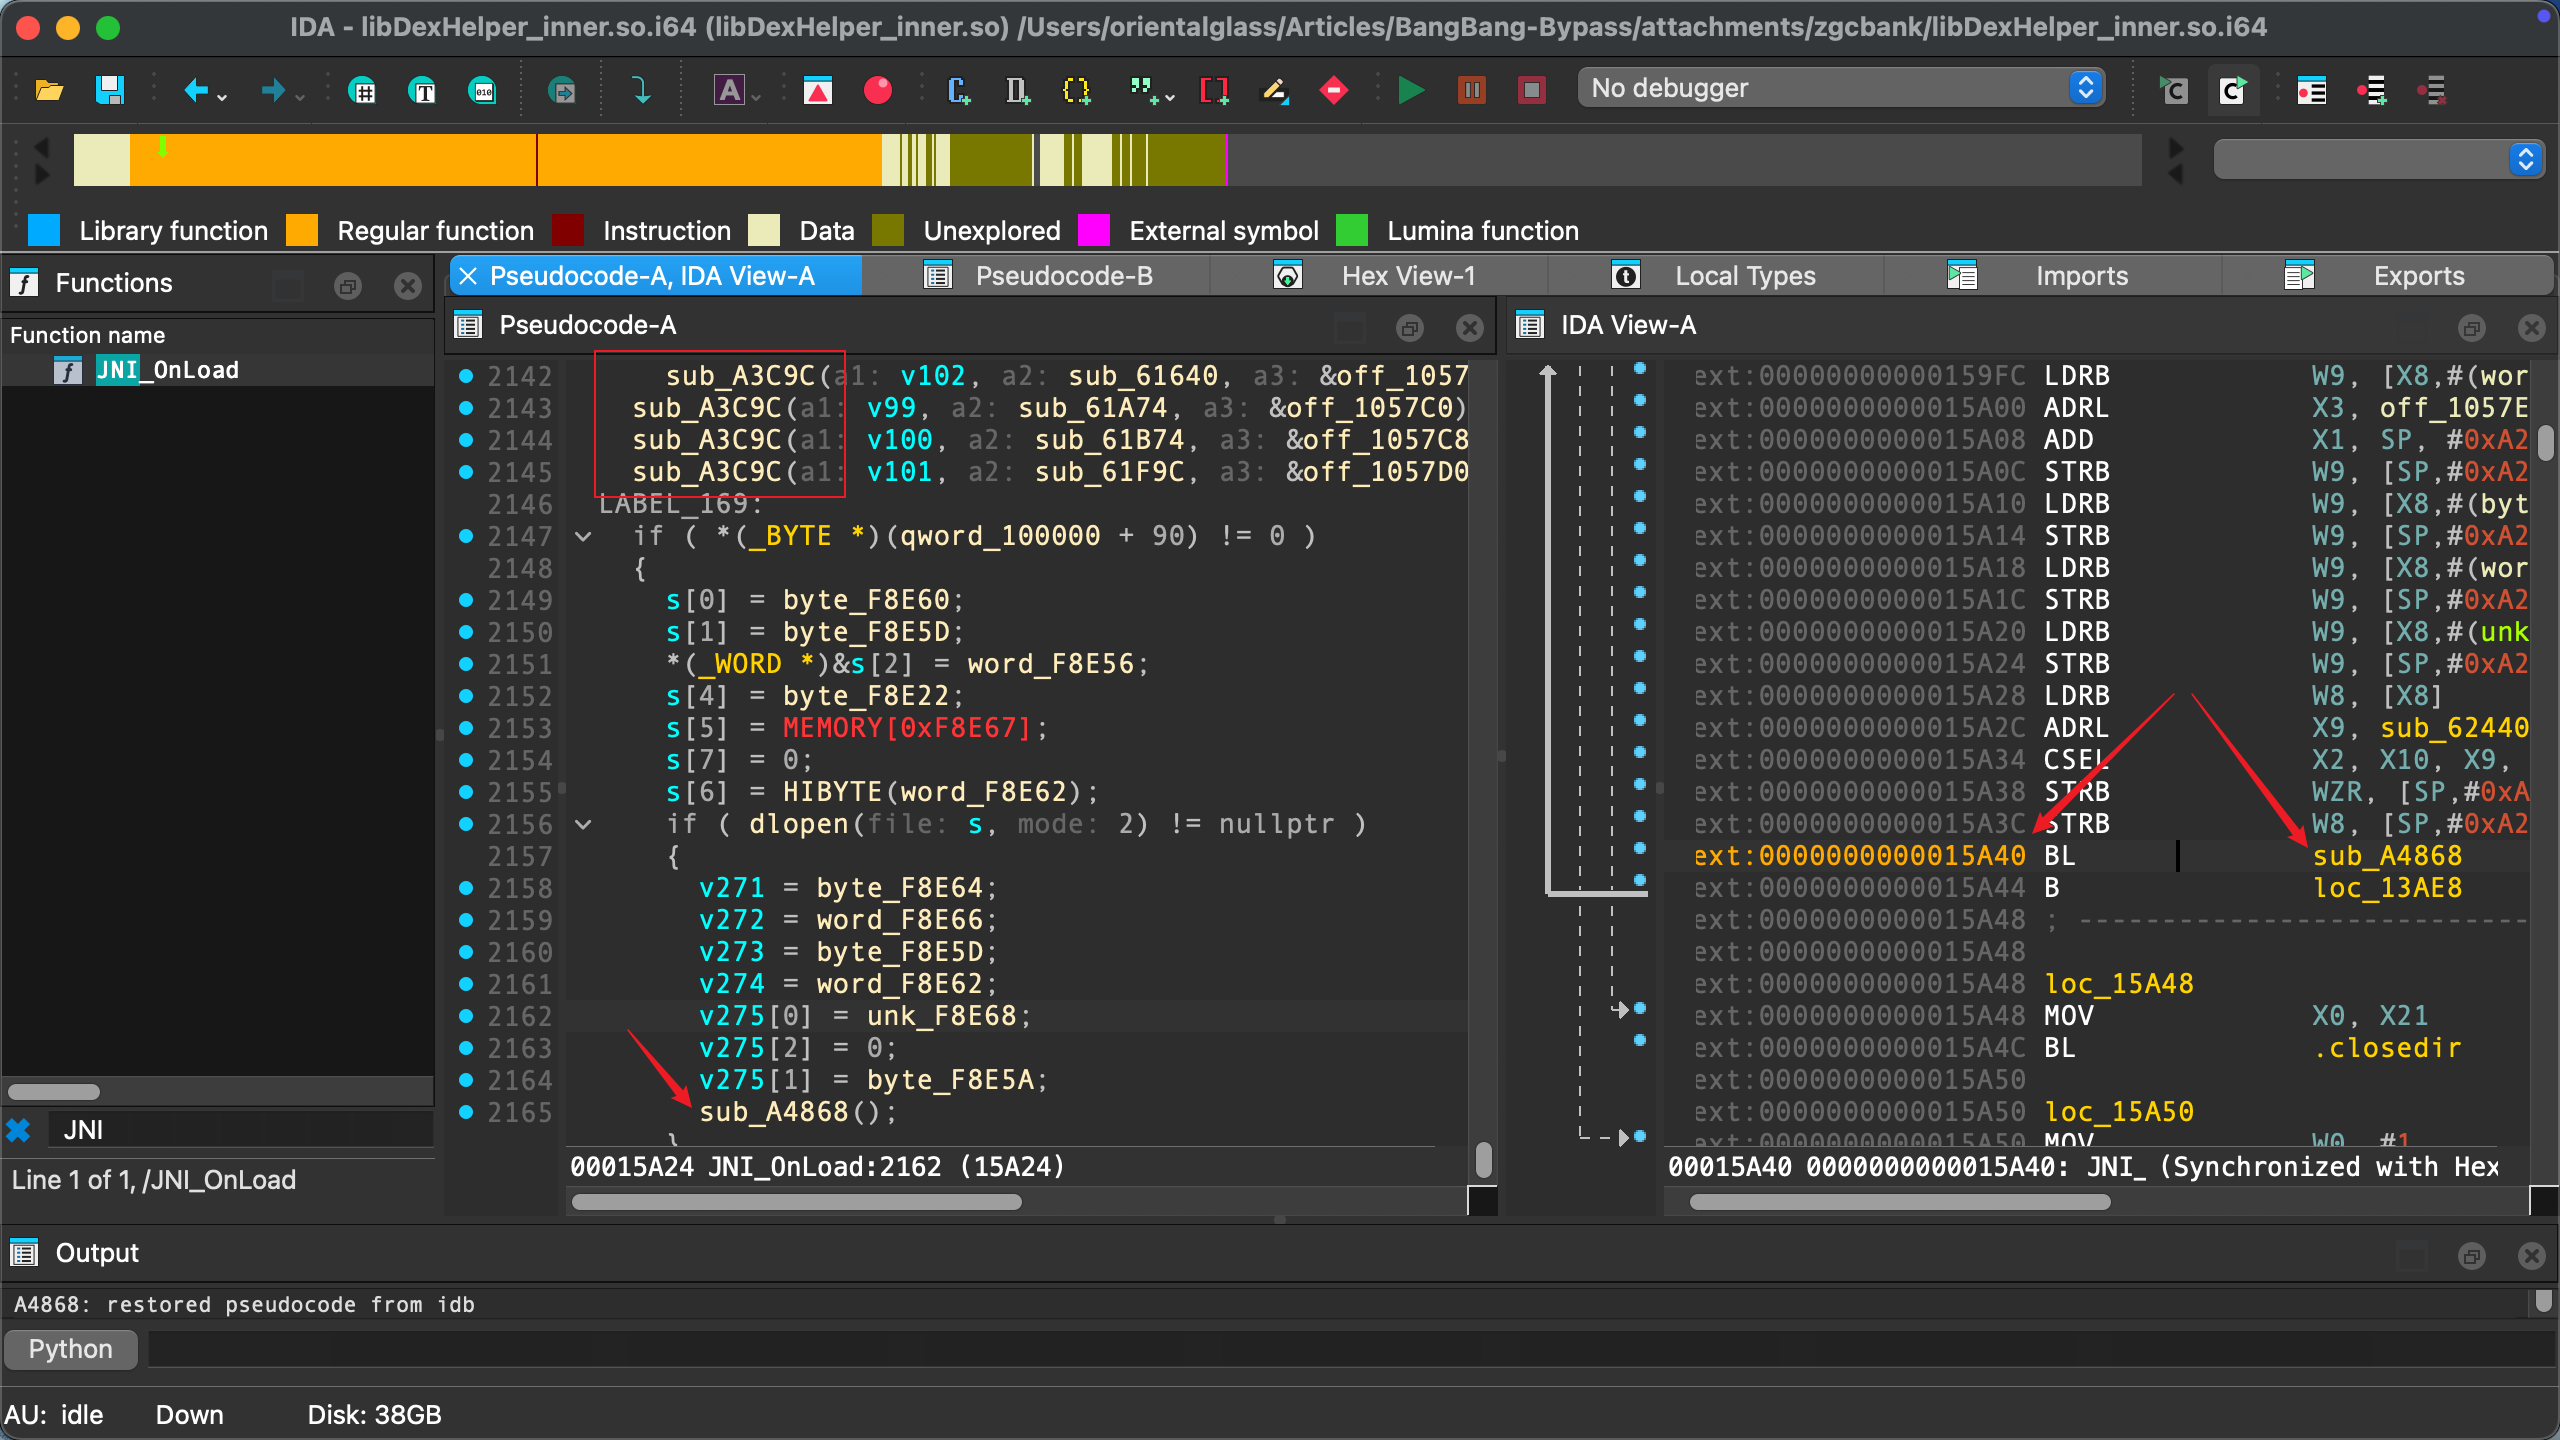Click sub_A4868 operand in IDA View-A
Viewport: 2560px width, 1440px height.
click(2387, 856)
